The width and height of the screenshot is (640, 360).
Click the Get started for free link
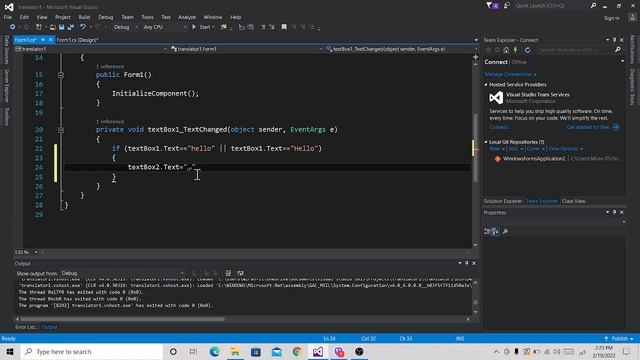588,127
